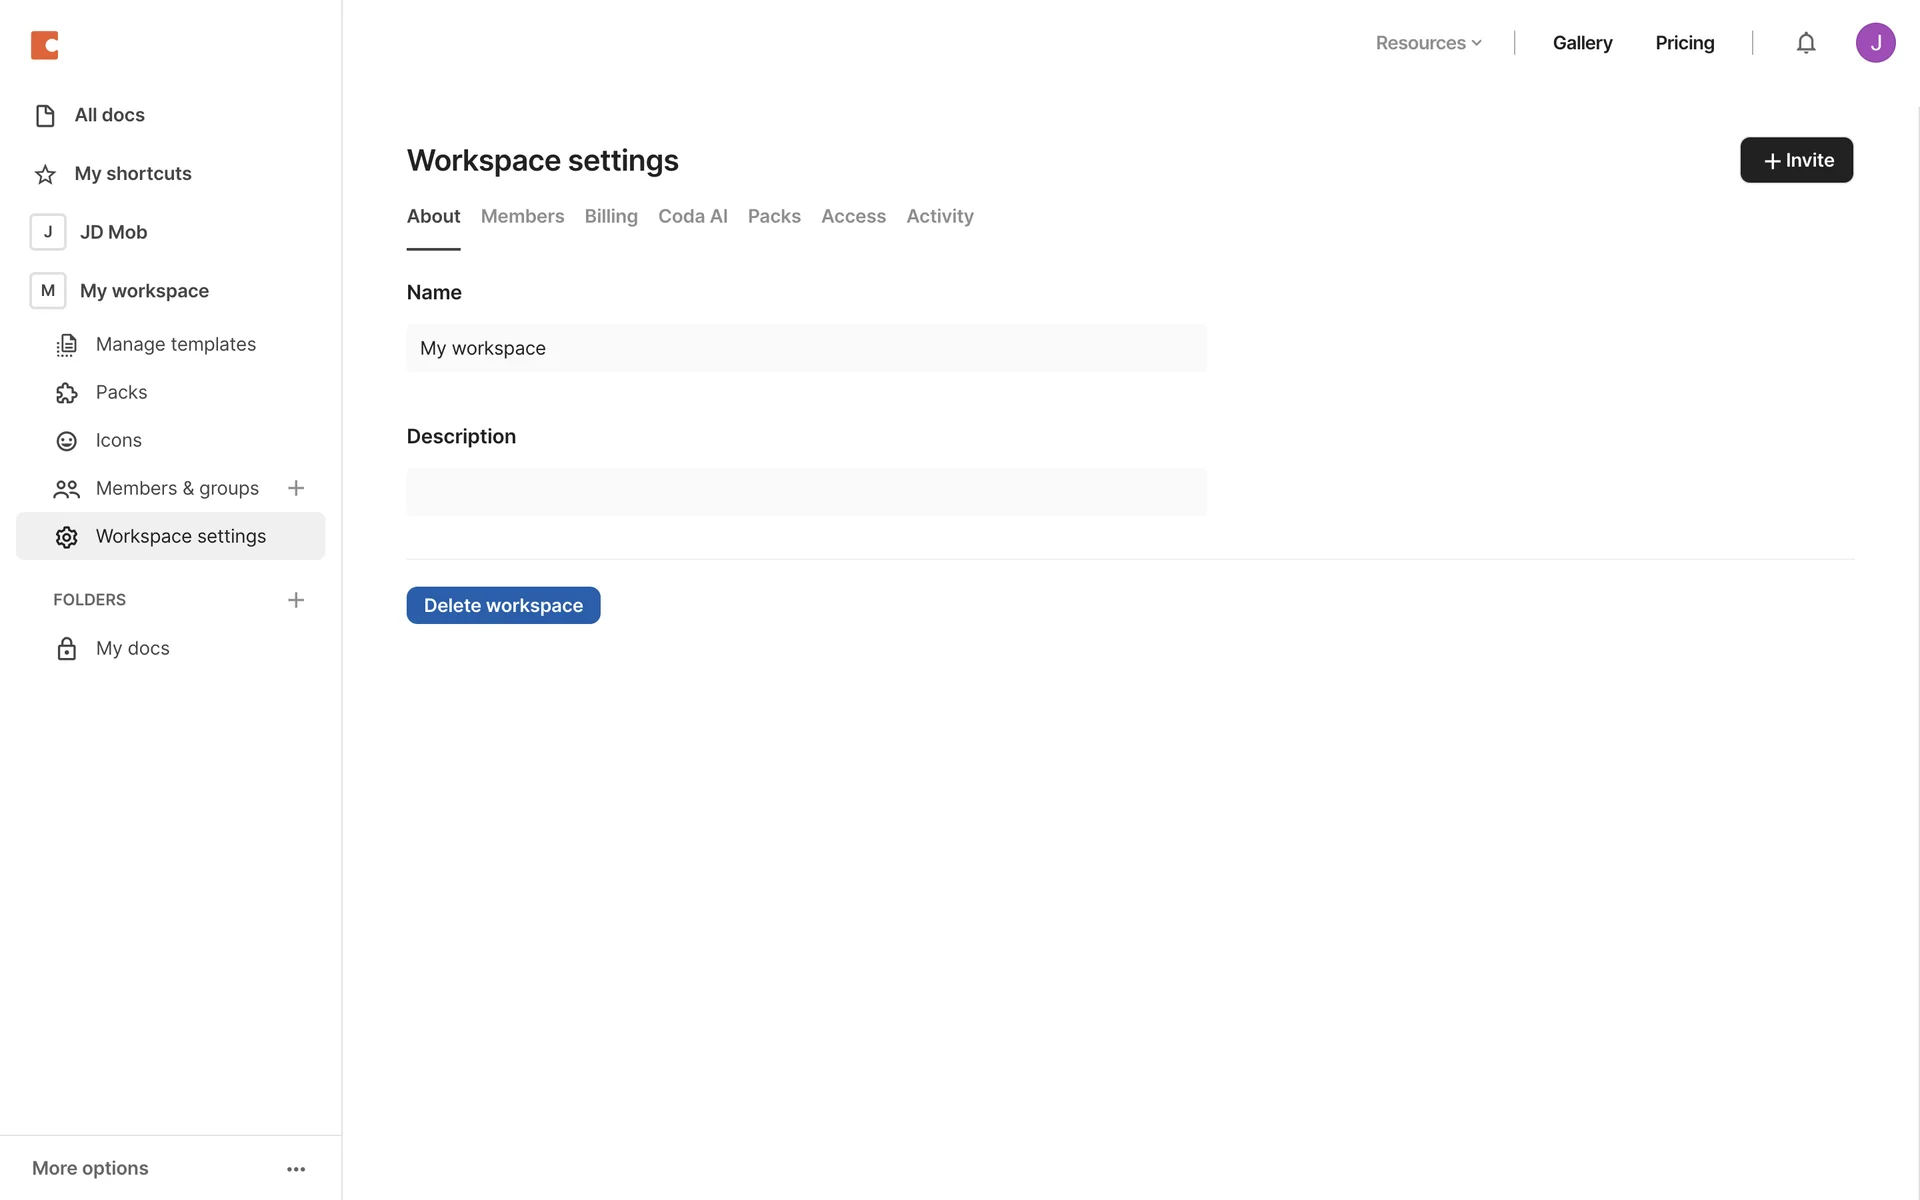Click the Description input field

pos(806,492)
